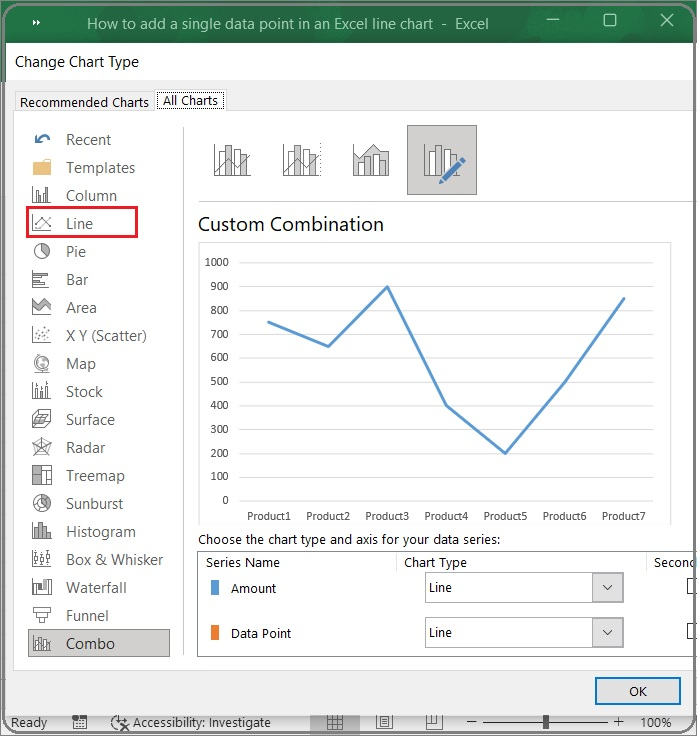Viewport: 700px width, 736px height.
Task: Adjust the zoom slider handle
Action: pos(546,722)
